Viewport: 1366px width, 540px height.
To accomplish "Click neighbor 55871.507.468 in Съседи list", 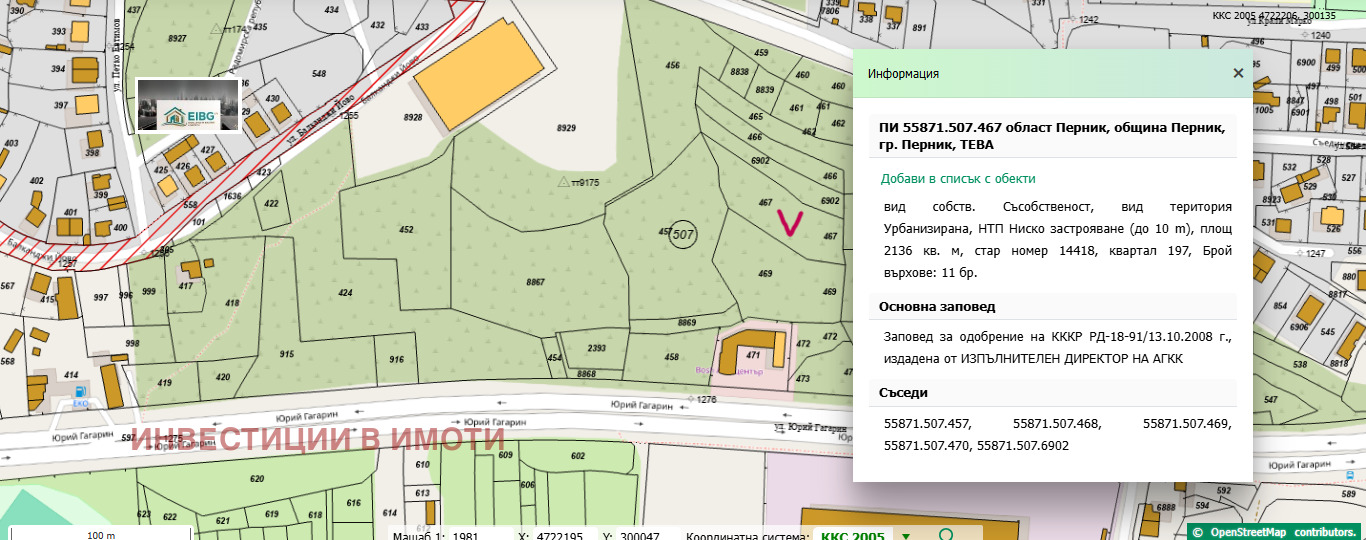I will (1057, 424).
